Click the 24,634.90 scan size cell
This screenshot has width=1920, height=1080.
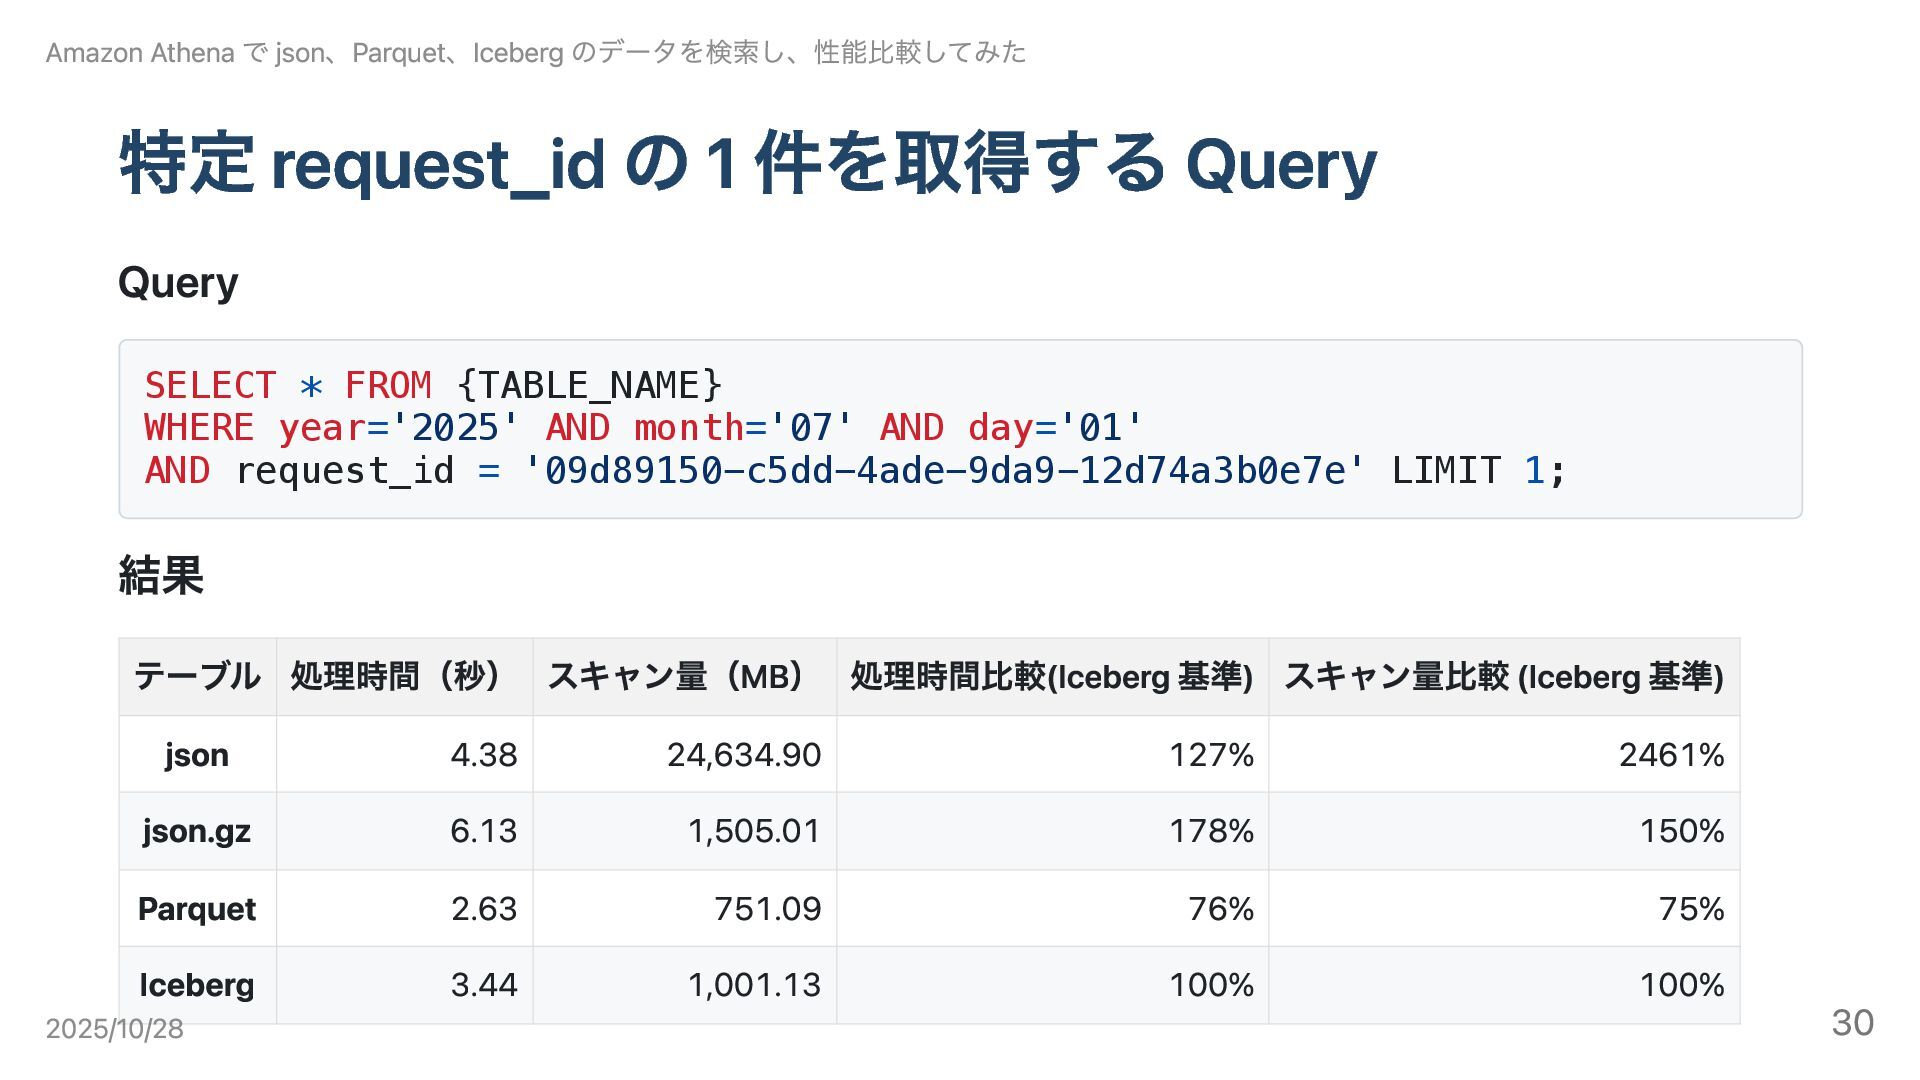[x=743, y=755]
